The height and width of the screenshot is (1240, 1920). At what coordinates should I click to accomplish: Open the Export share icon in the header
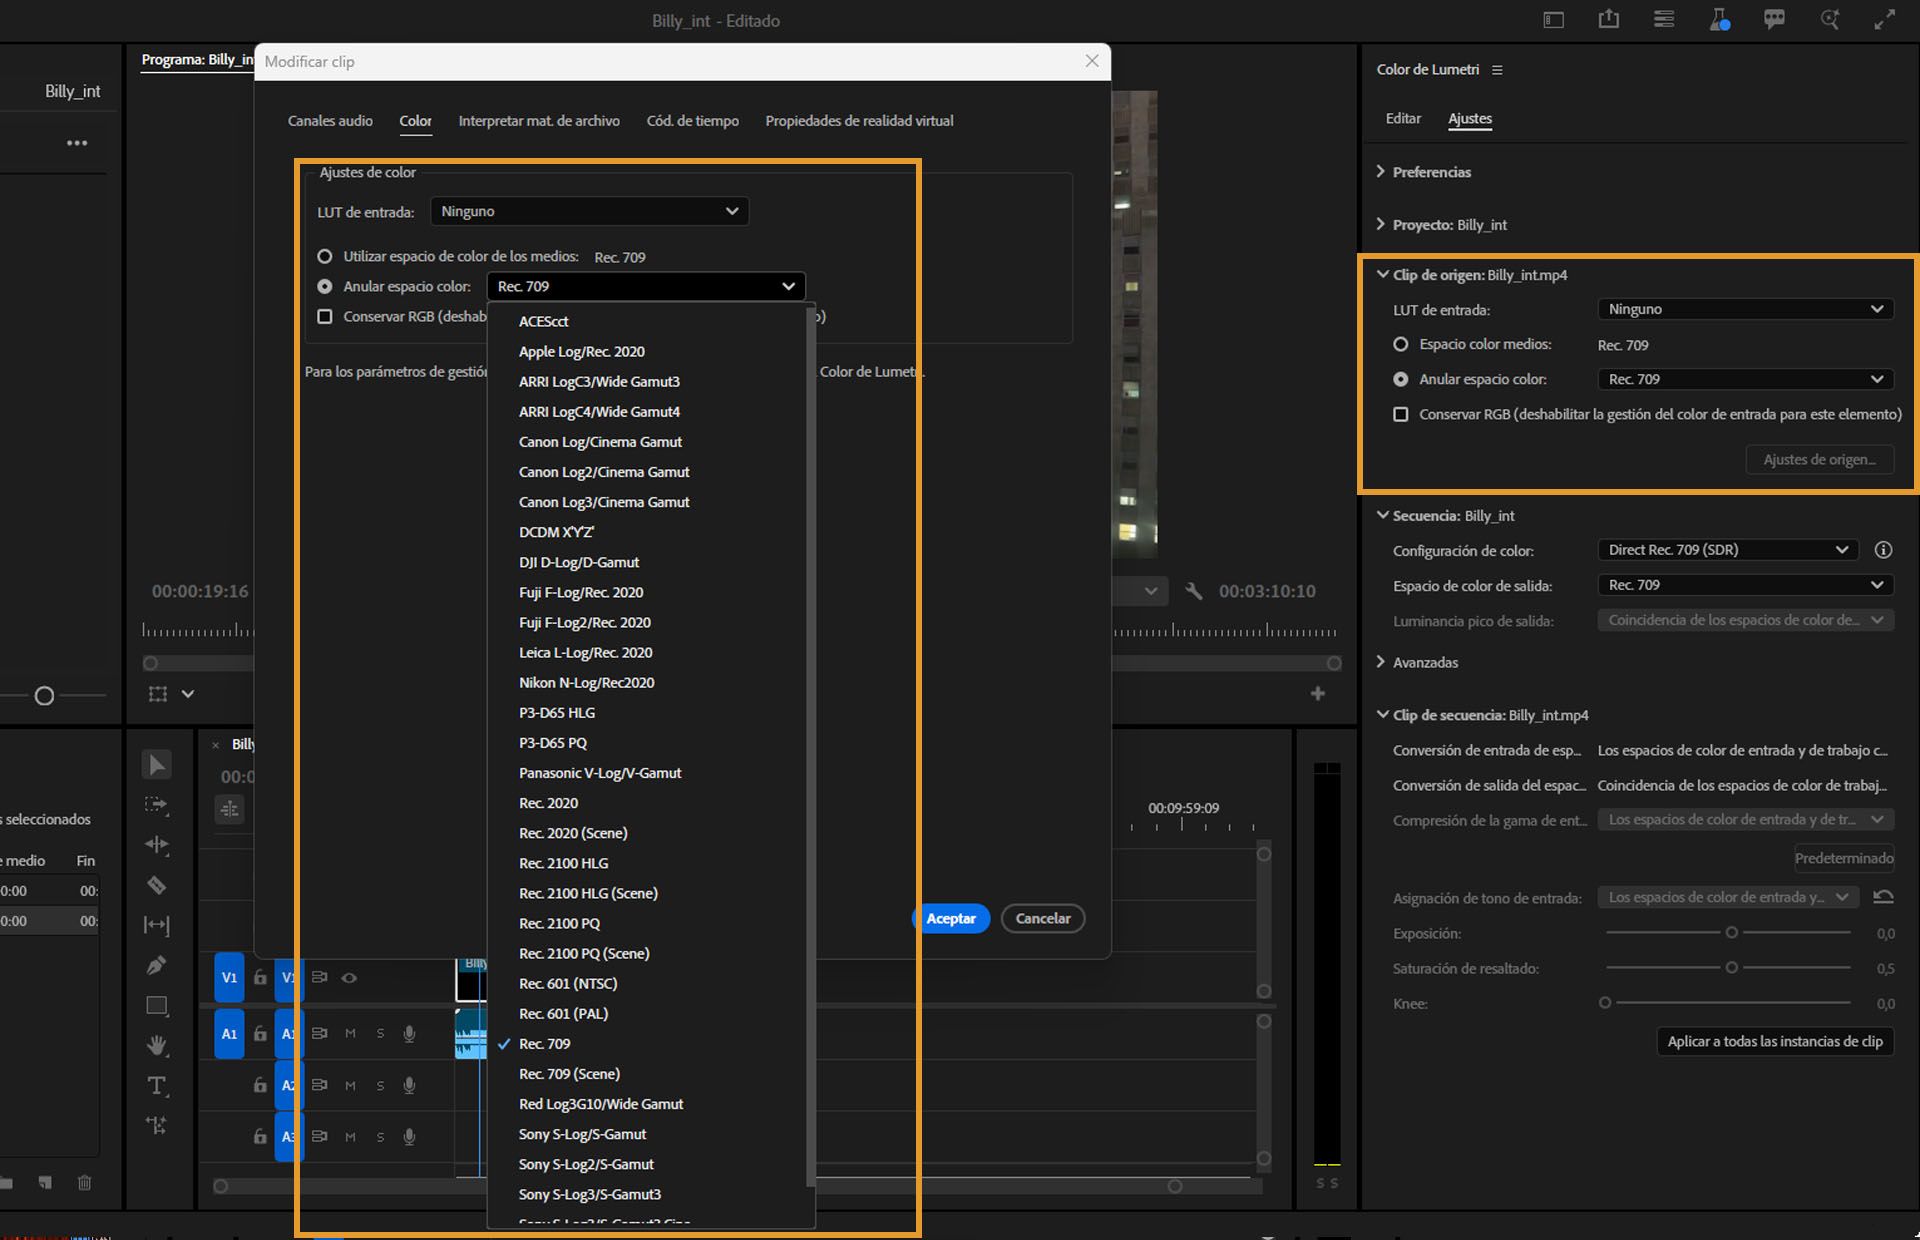[1608, 19]
